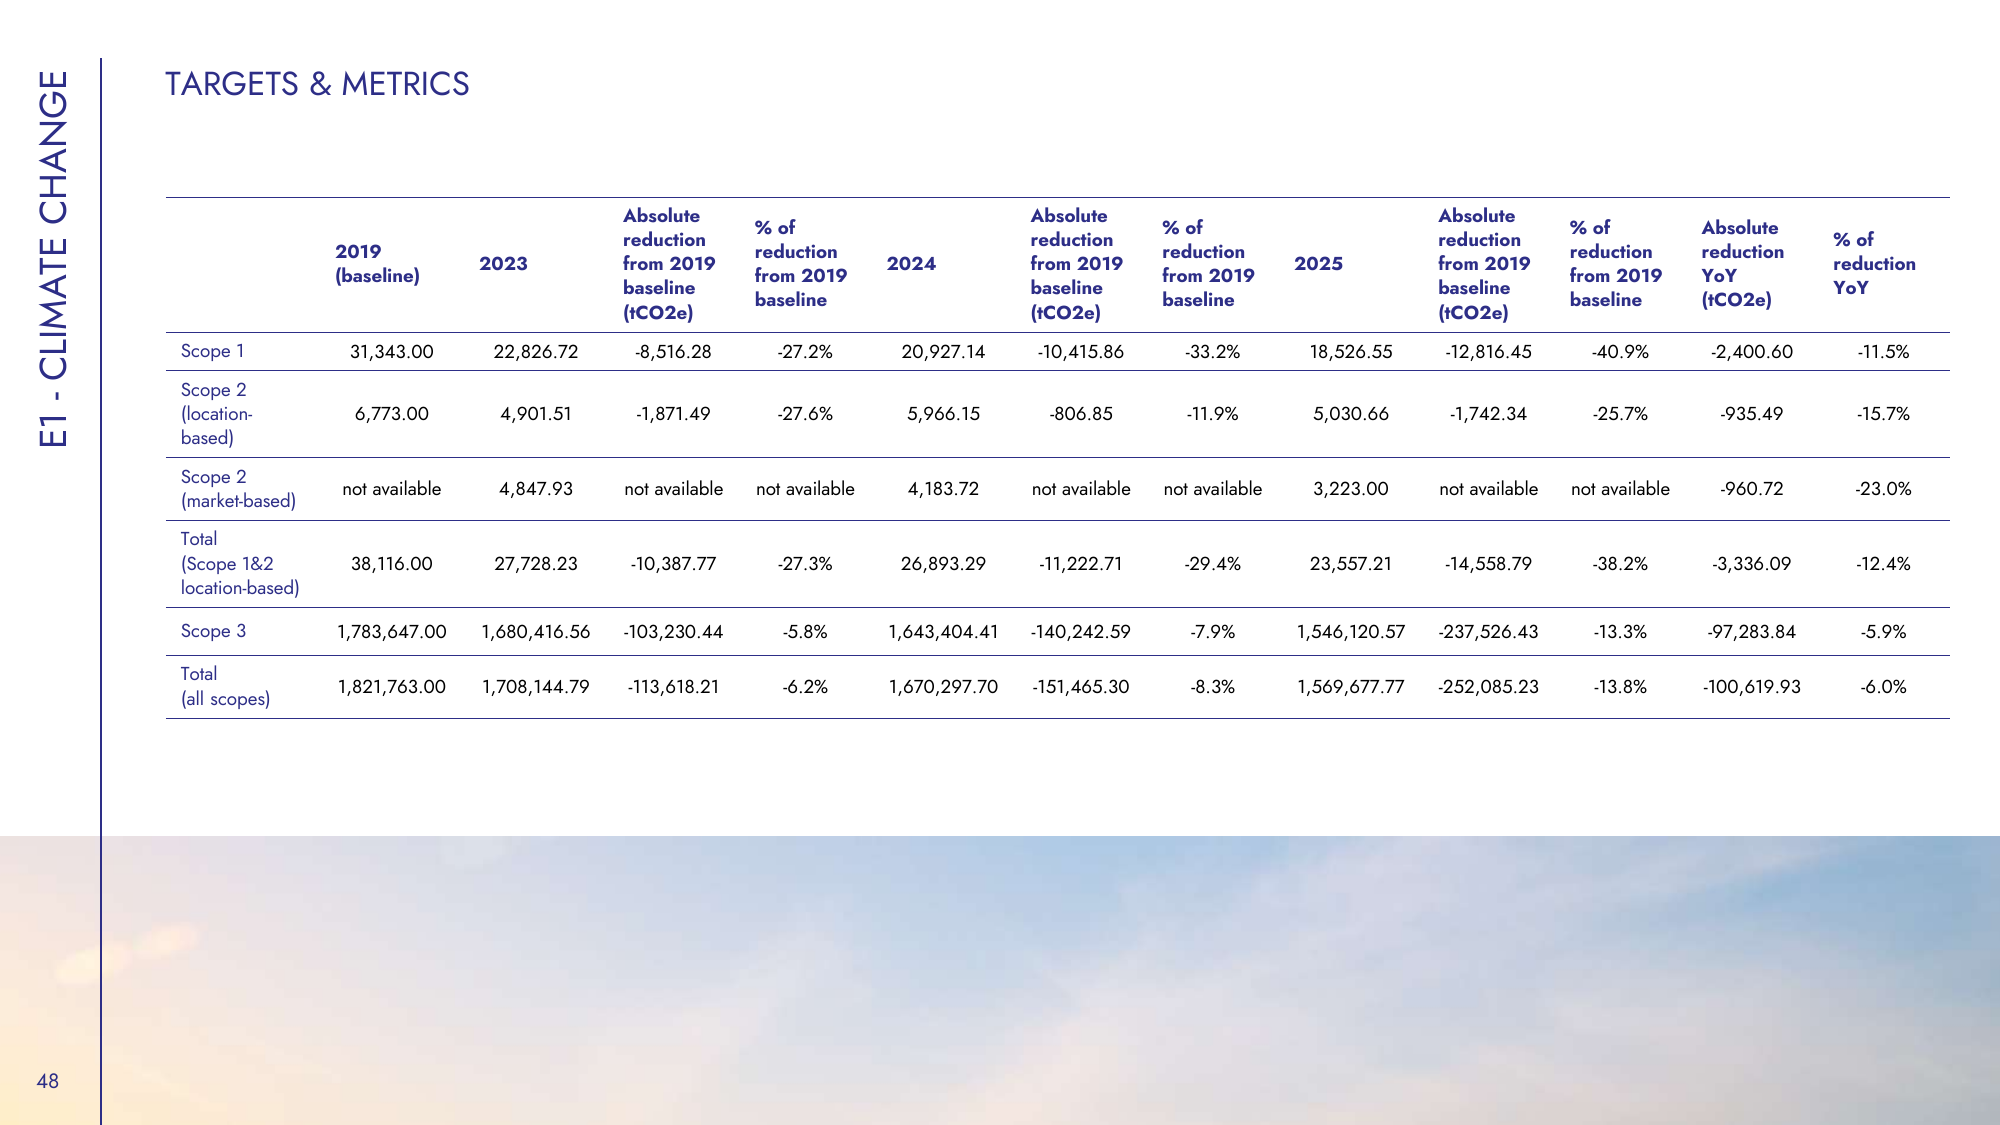Viewport: 2000px width, 1125px height.
Task: Select the value 26,893.29
Action: pos(943,564)
